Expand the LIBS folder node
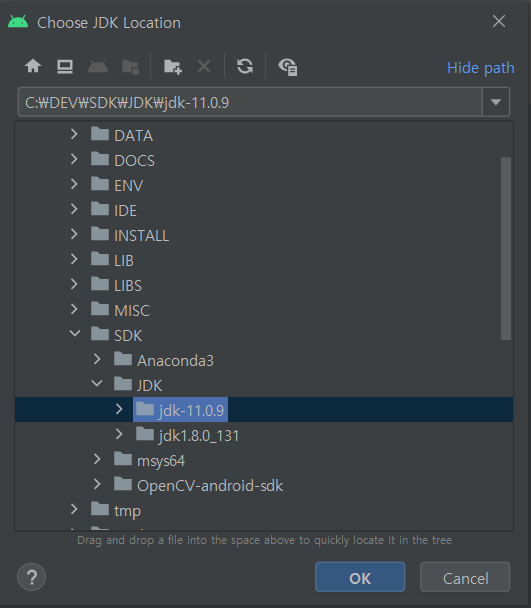This screenshot has width=531, height=608. coord(74,284)
